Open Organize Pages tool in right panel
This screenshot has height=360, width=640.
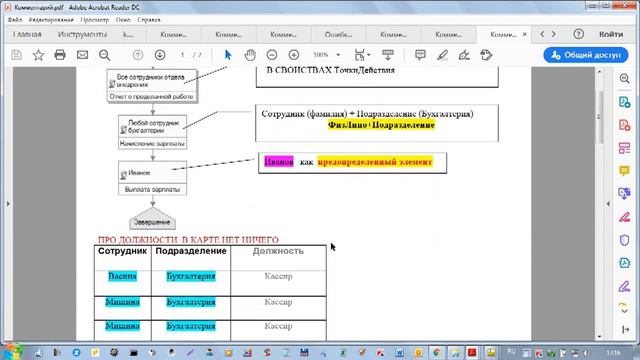[624, 148]
